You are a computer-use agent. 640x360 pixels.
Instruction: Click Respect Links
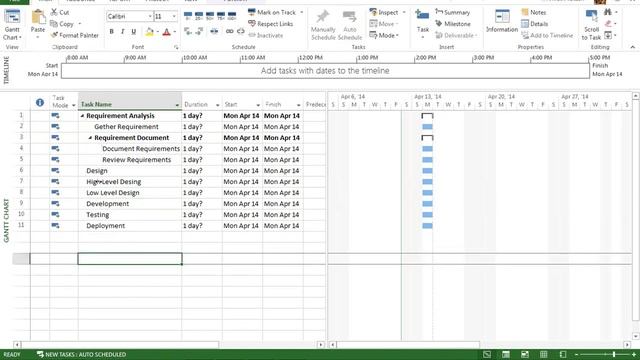tap(271, 24)
